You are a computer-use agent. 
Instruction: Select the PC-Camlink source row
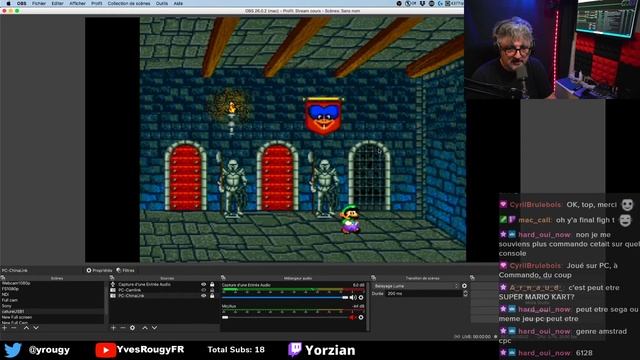[163, 290]
